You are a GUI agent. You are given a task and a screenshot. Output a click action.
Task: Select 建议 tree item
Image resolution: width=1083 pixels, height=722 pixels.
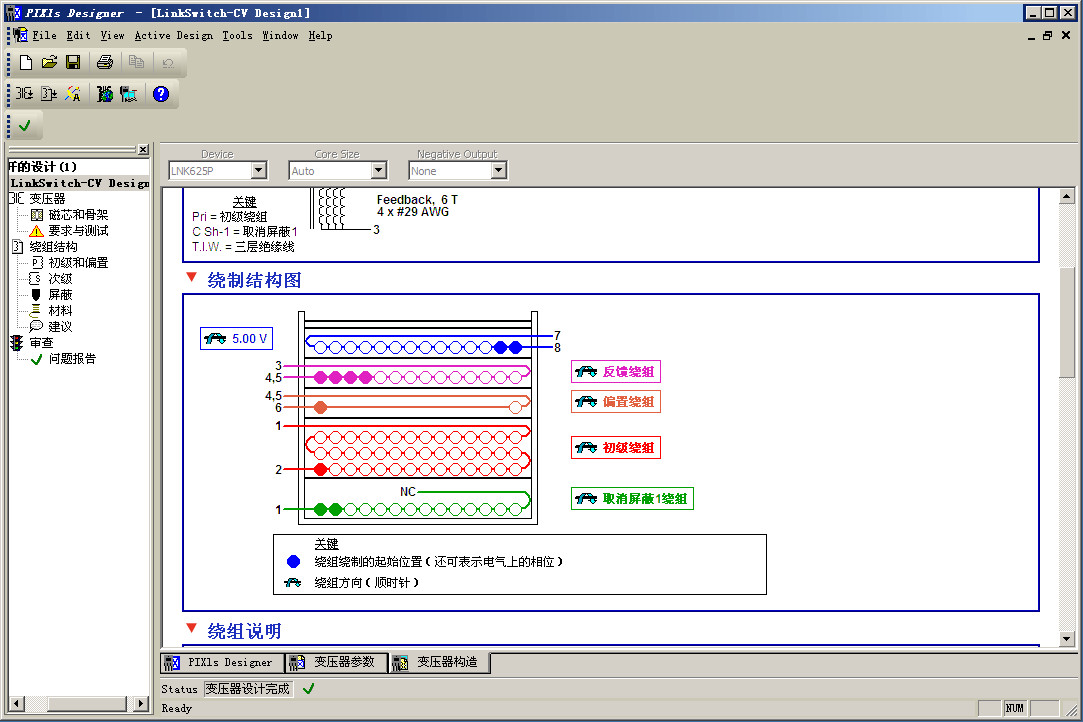(x=60, y=327)
